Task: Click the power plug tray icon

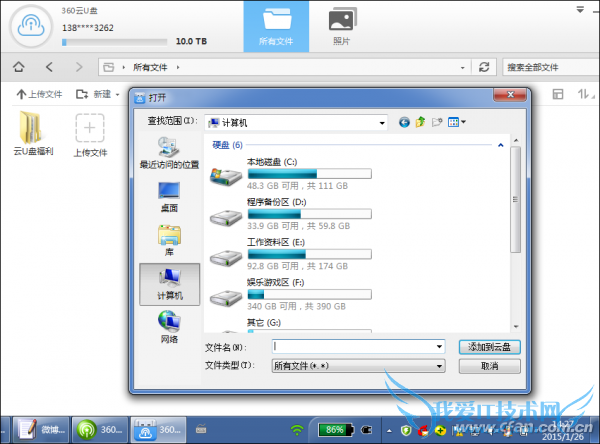Action: click(x=367, y=430)
